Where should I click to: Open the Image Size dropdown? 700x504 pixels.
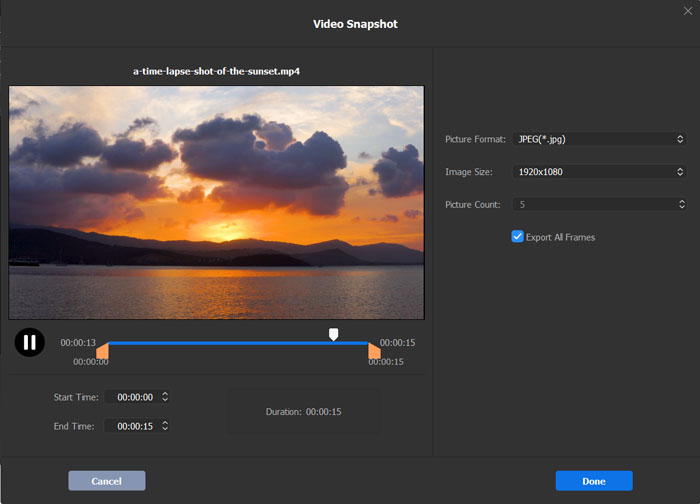coord(599,171)
